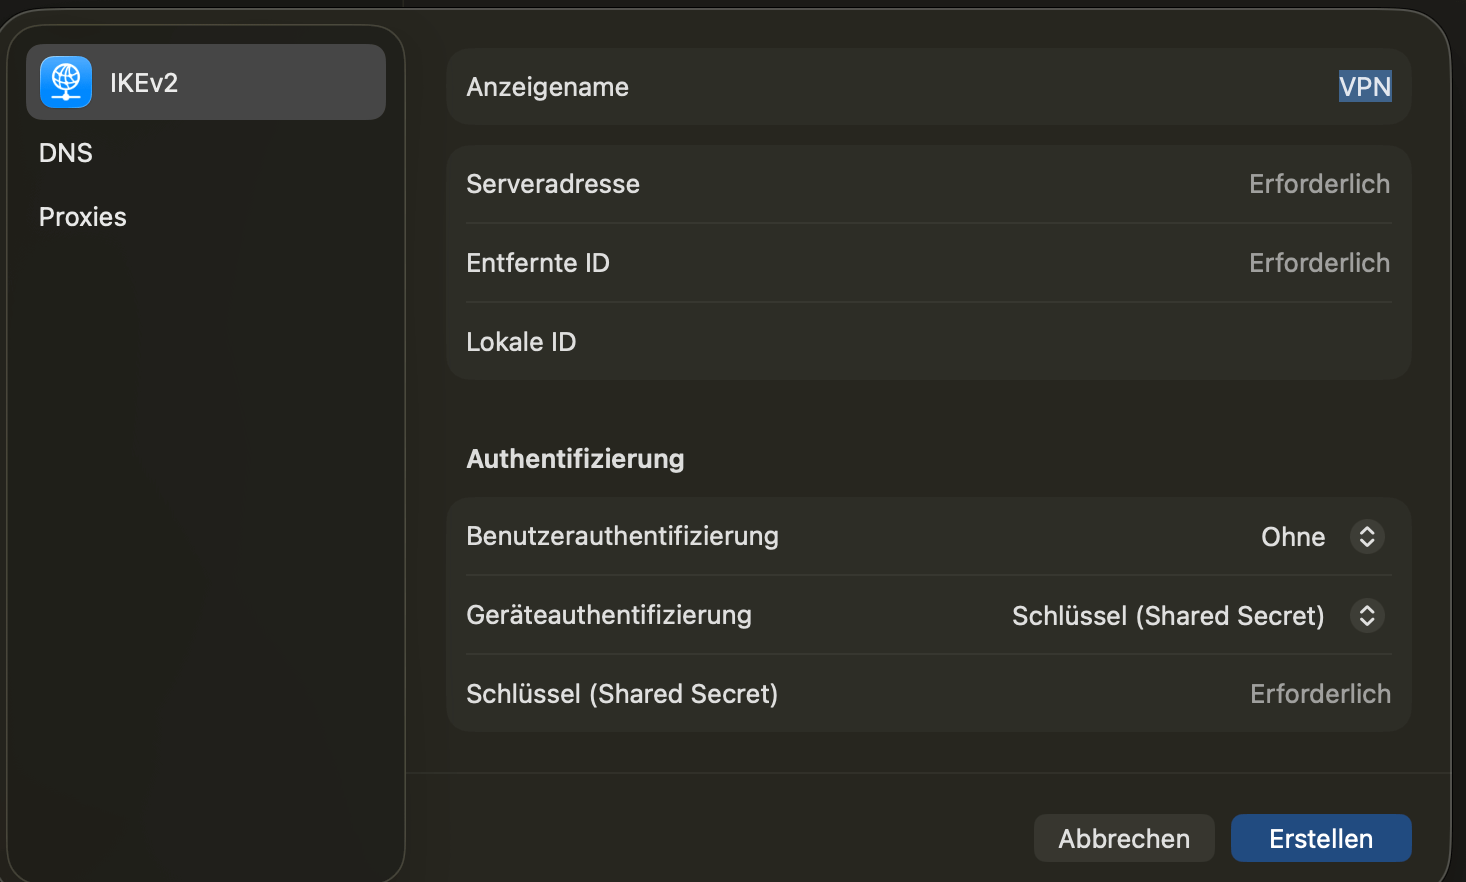
Task: Click the Entfernte ID label
Action: [x=537, y=263]
